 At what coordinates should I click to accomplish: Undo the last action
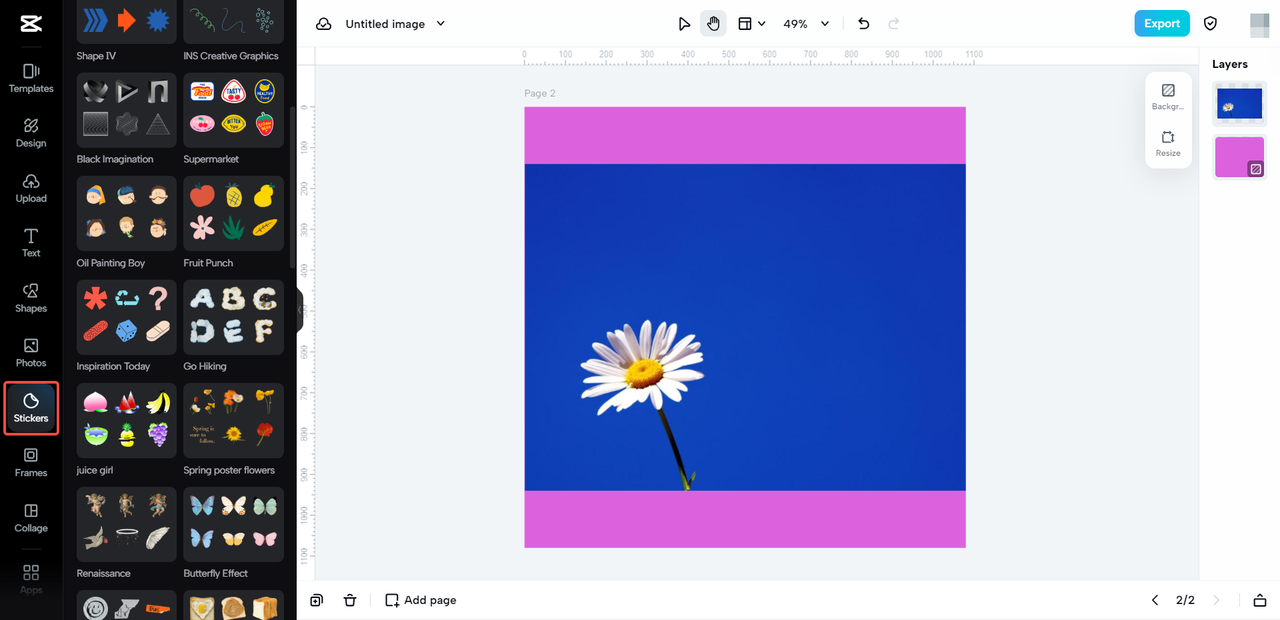pos(864,24)
